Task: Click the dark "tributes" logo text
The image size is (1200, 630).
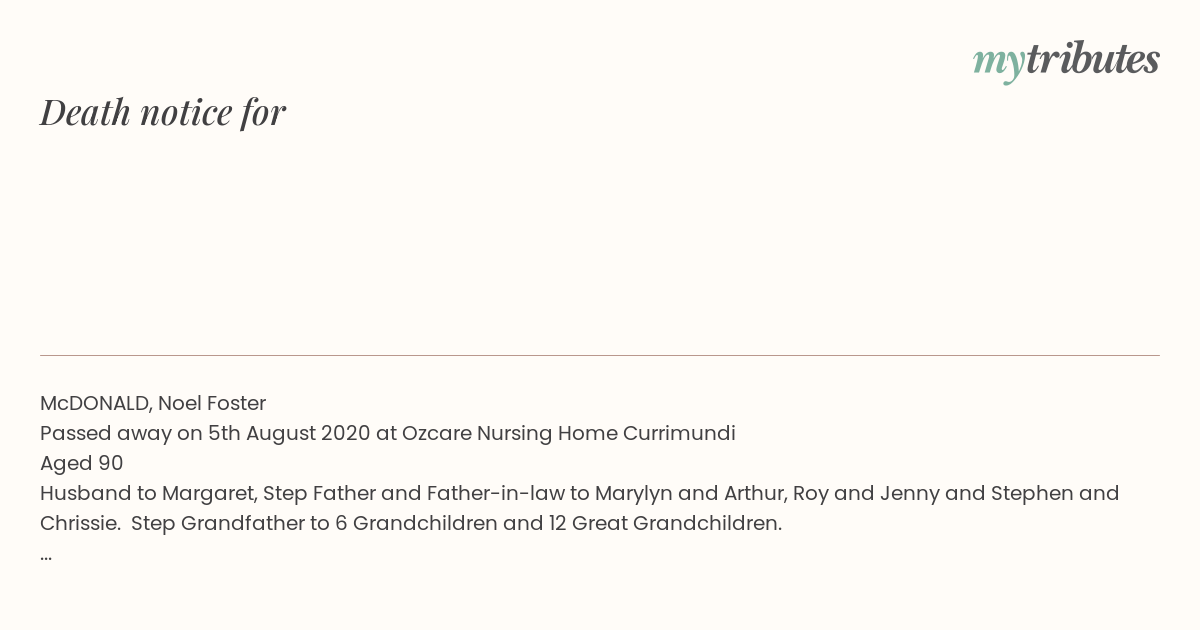Action: pos(1093,59)
